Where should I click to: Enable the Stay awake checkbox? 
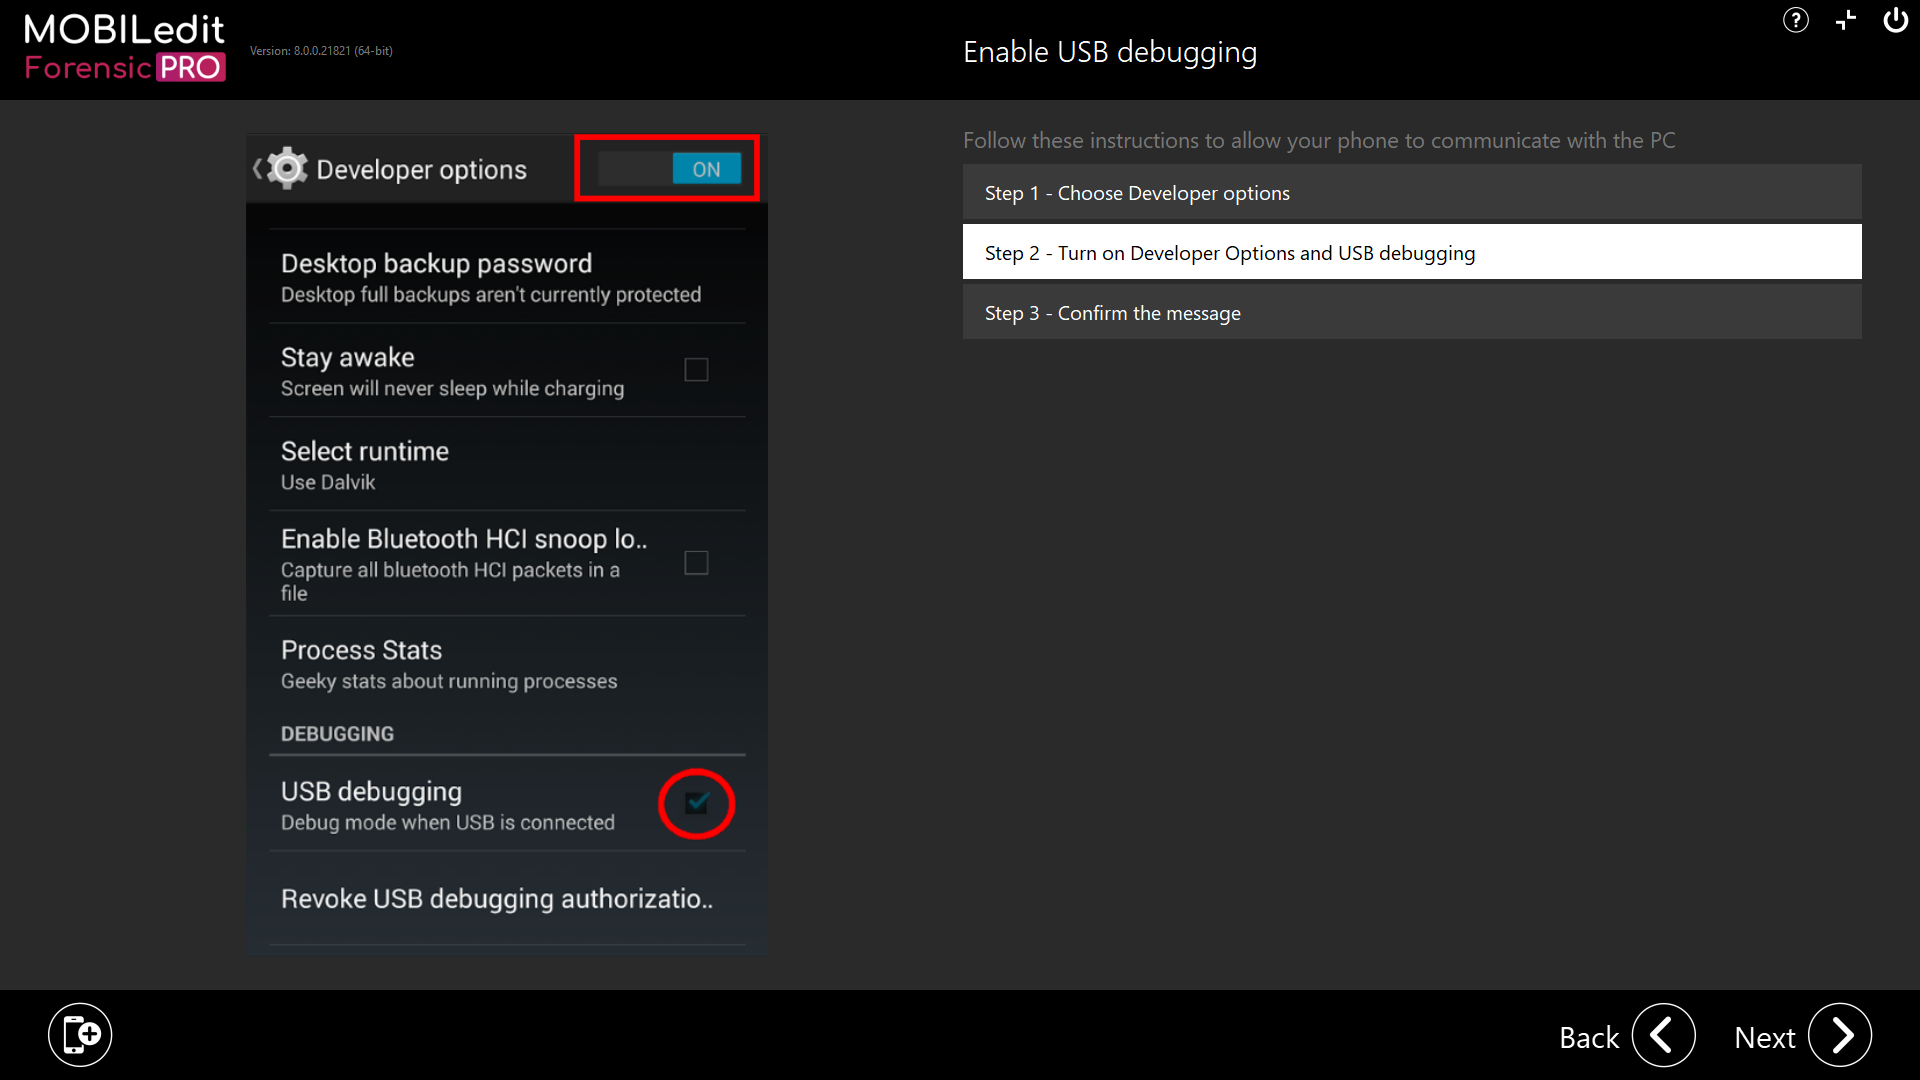tap(696, 369)
